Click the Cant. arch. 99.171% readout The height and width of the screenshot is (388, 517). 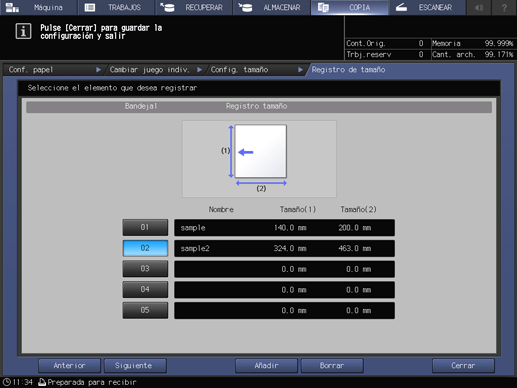click(x=473, y=54)
